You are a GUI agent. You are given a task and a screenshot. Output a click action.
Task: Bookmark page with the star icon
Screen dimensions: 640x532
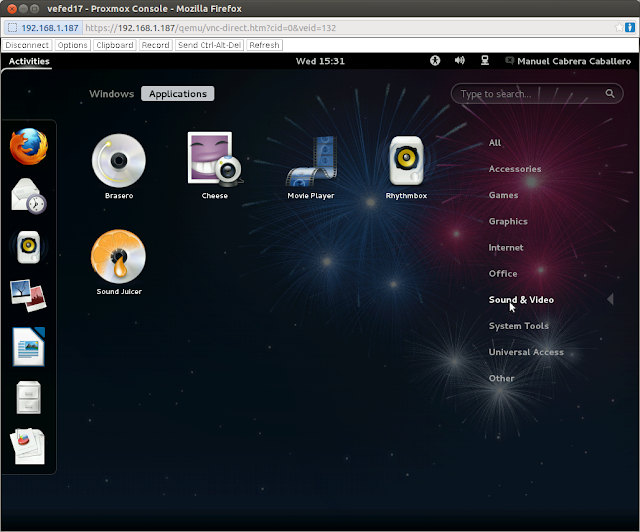619,27
